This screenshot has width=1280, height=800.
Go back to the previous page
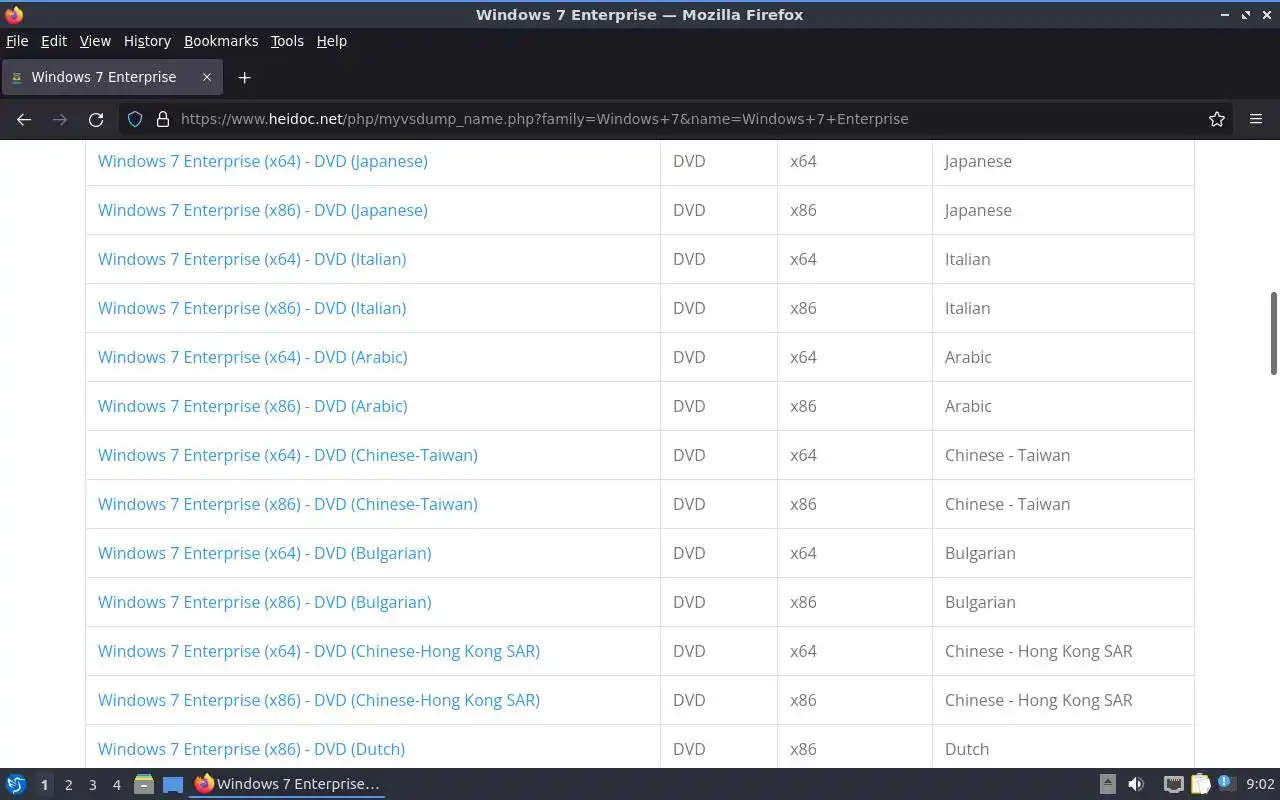(x=24, y=119)
